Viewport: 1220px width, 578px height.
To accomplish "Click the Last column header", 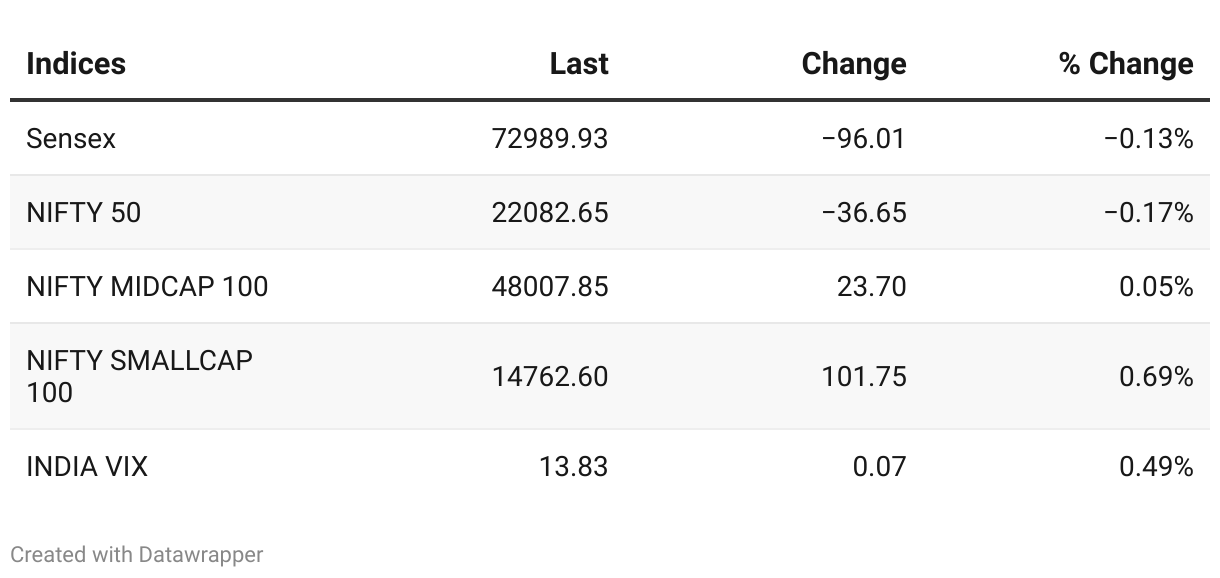I will (x=578, y=64).
